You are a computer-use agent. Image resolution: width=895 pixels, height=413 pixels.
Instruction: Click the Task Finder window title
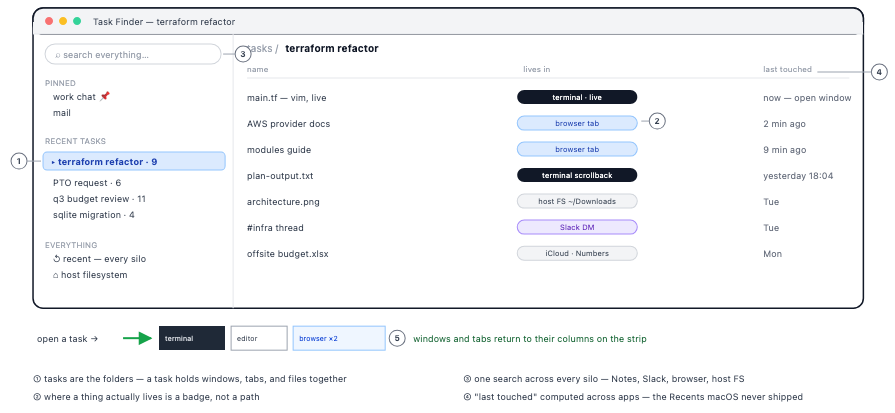164,22
